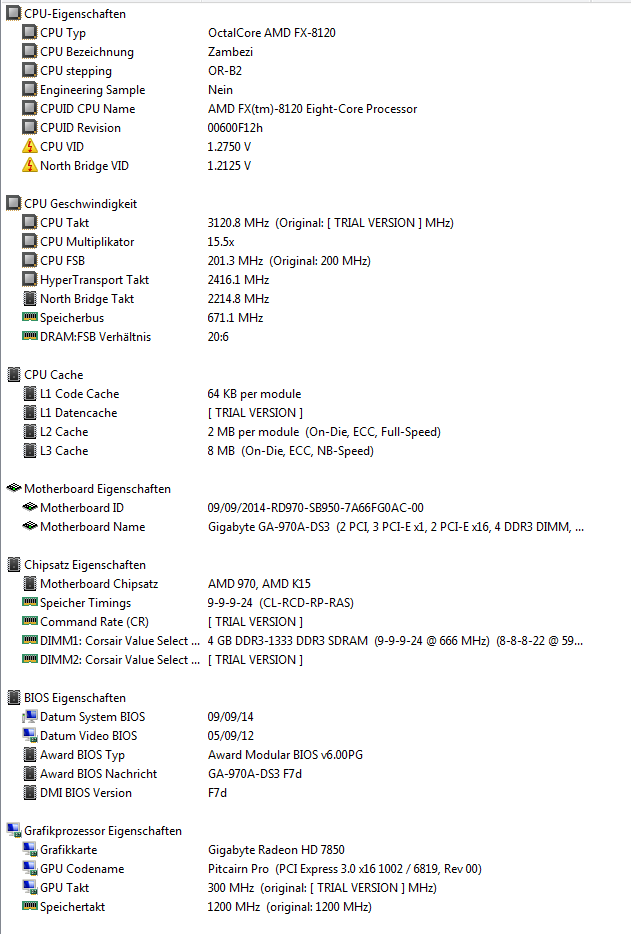Click the chip icon beside CPU stepping
The height and width of the screenshot is (934, 631).
click(30, 70)
